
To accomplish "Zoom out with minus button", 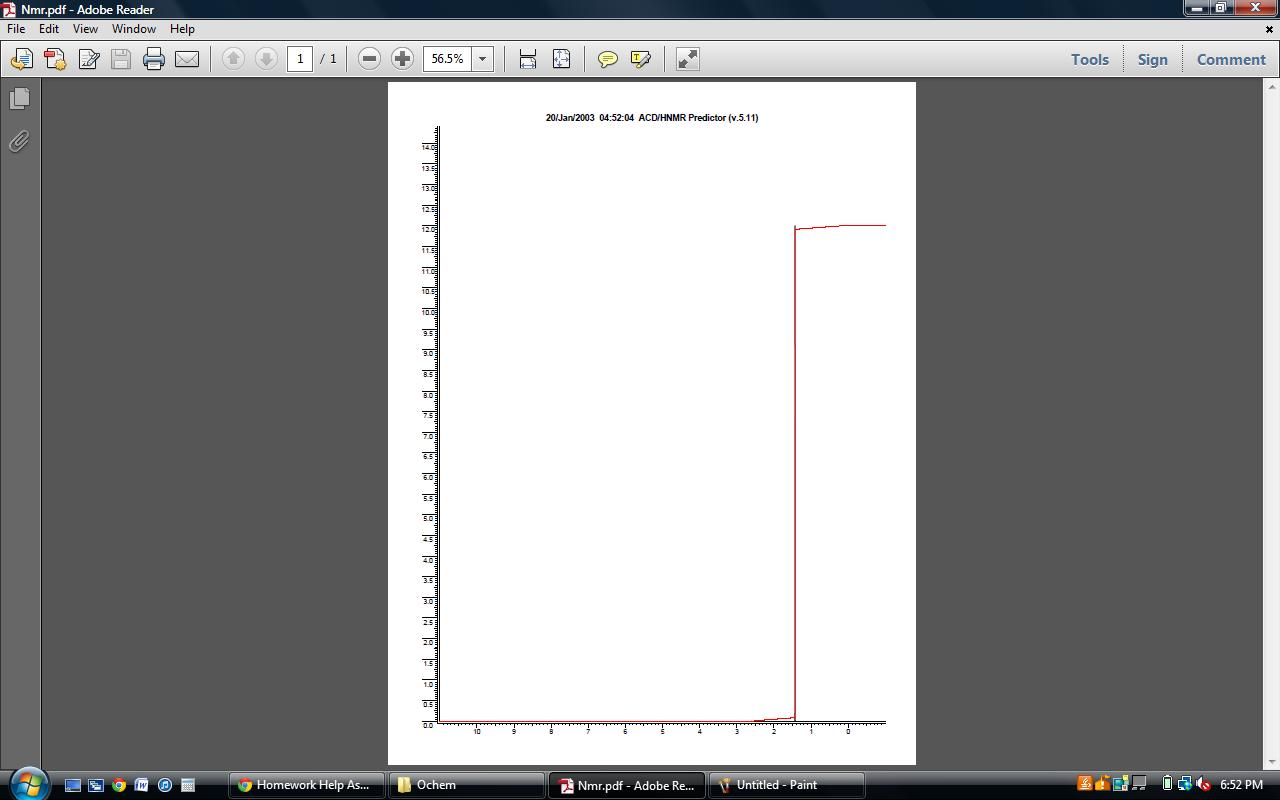I will (369, 59).
